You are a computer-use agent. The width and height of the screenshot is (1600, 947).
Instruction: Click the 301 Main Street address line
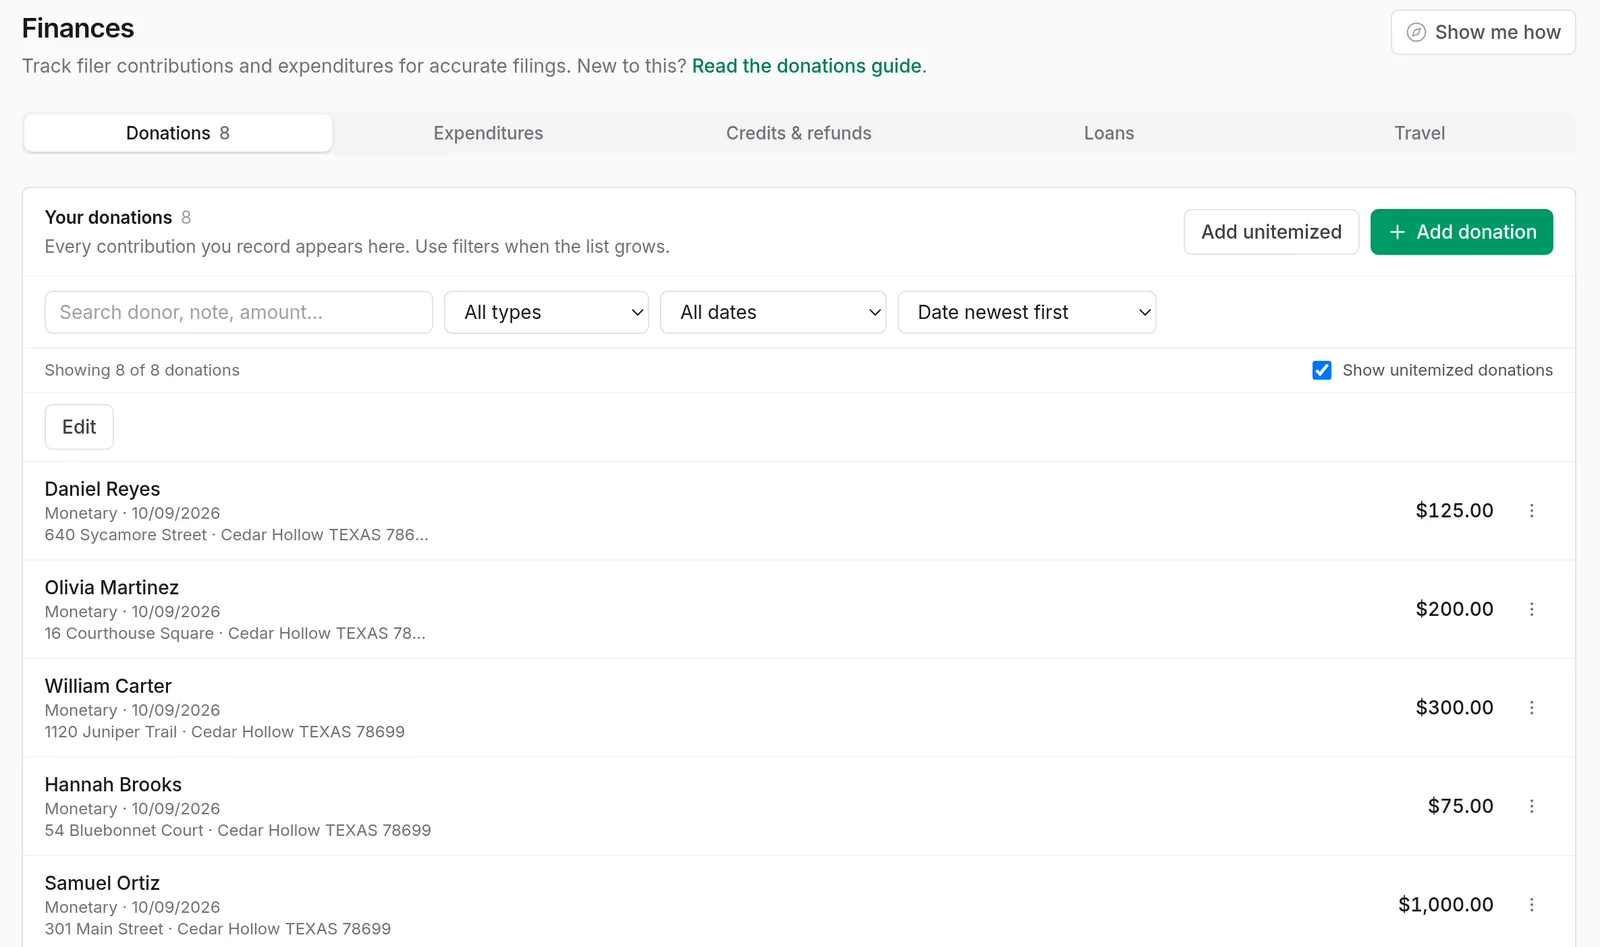(218, 929)
